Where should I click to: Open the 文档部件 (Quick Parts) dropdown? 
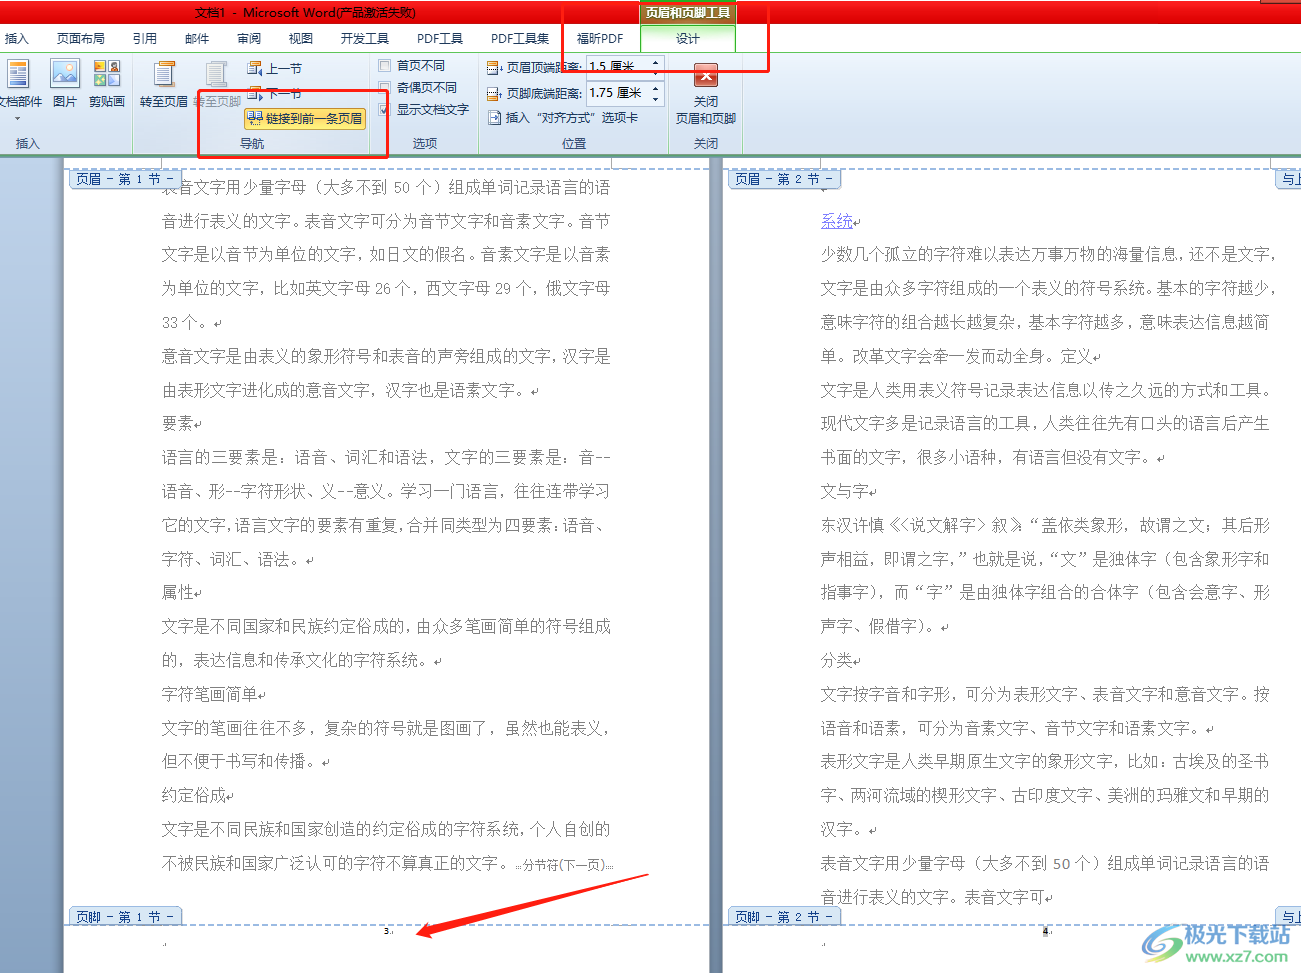coord(20,88)
